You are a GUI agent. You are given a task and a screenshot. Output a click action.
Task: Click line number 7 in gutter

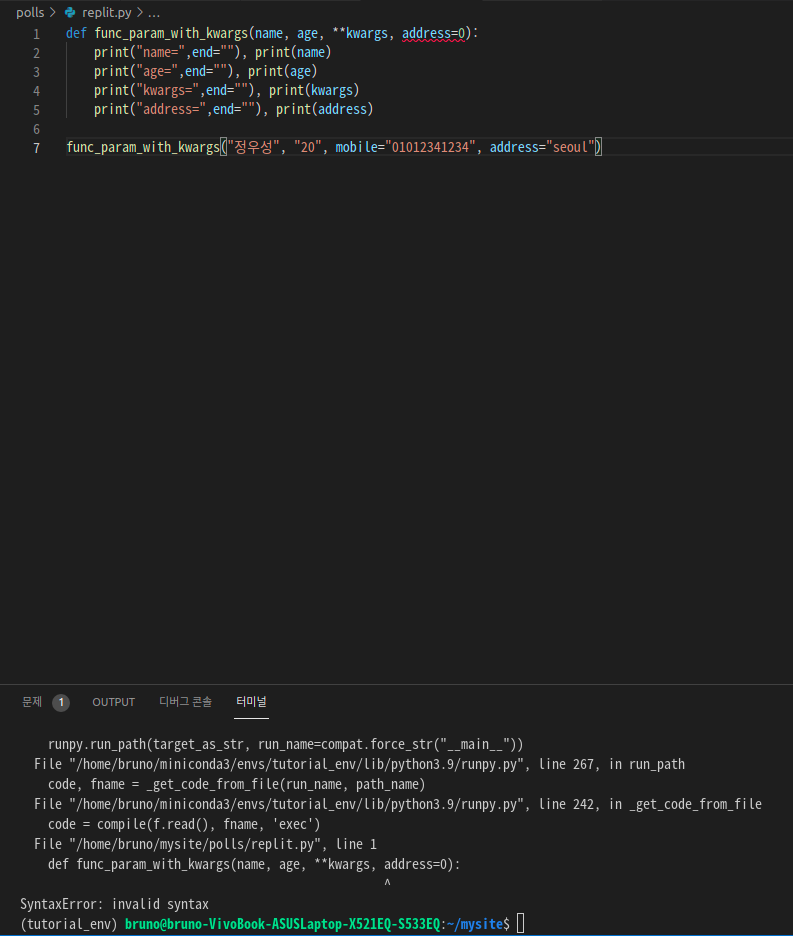coord(36,148)
